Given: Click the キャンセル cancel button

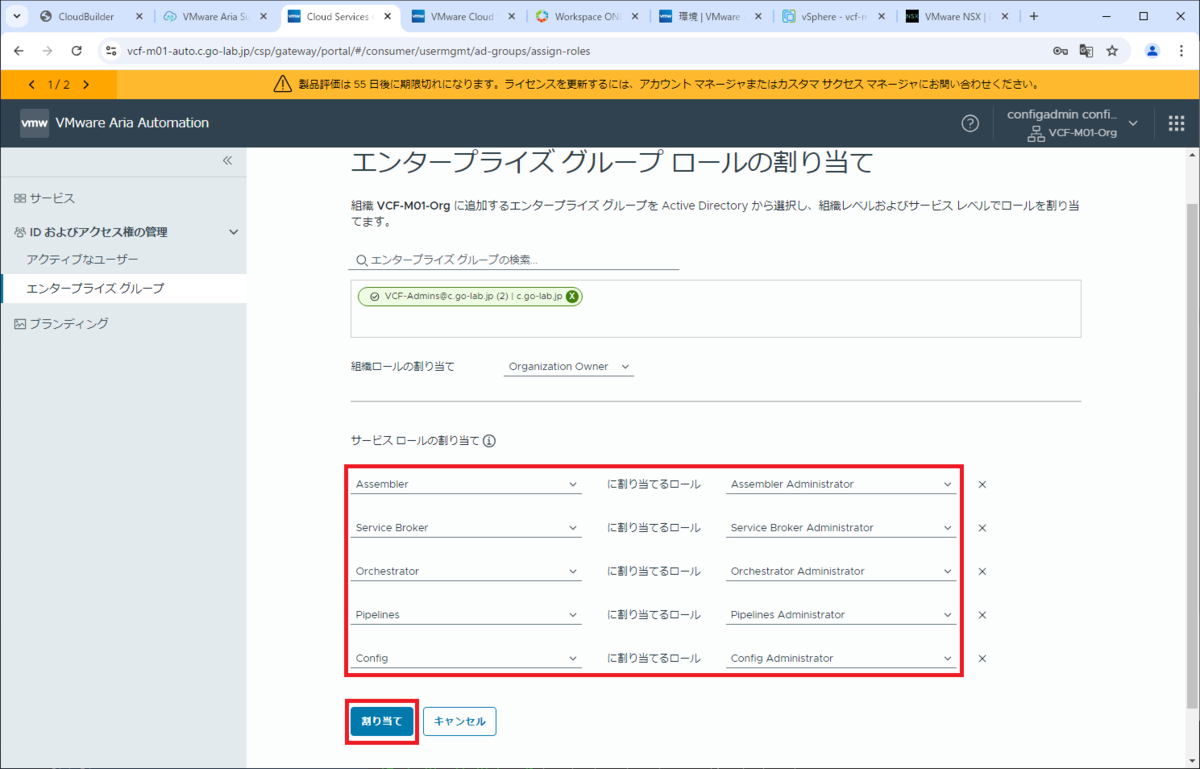Looking at the screenshot, I should coord(460,721).
